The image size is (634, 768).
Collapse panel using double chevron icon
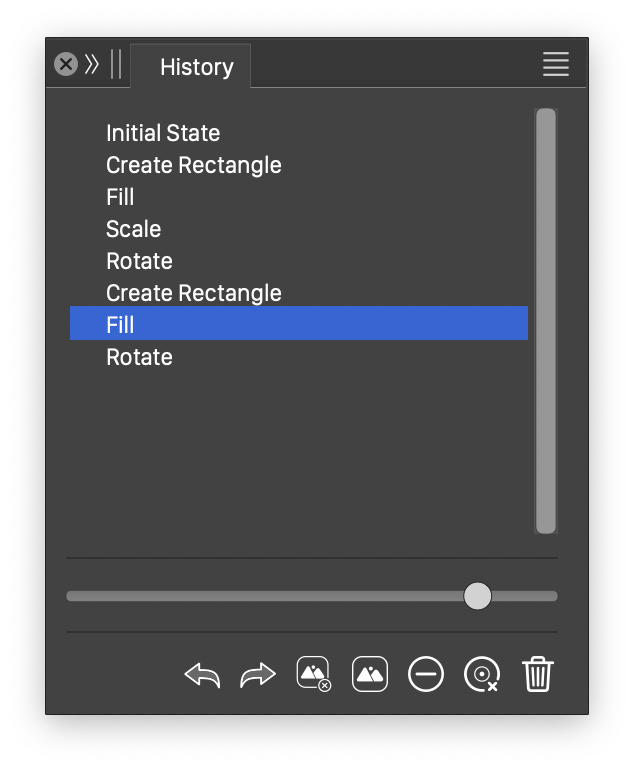tap(92, 65)
